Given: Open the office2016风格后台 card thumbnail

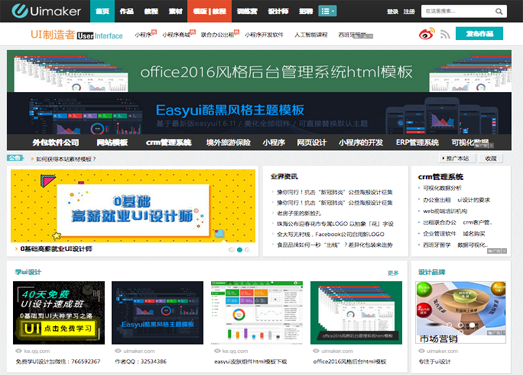Looking at the screenshot, I should (356, 313).
